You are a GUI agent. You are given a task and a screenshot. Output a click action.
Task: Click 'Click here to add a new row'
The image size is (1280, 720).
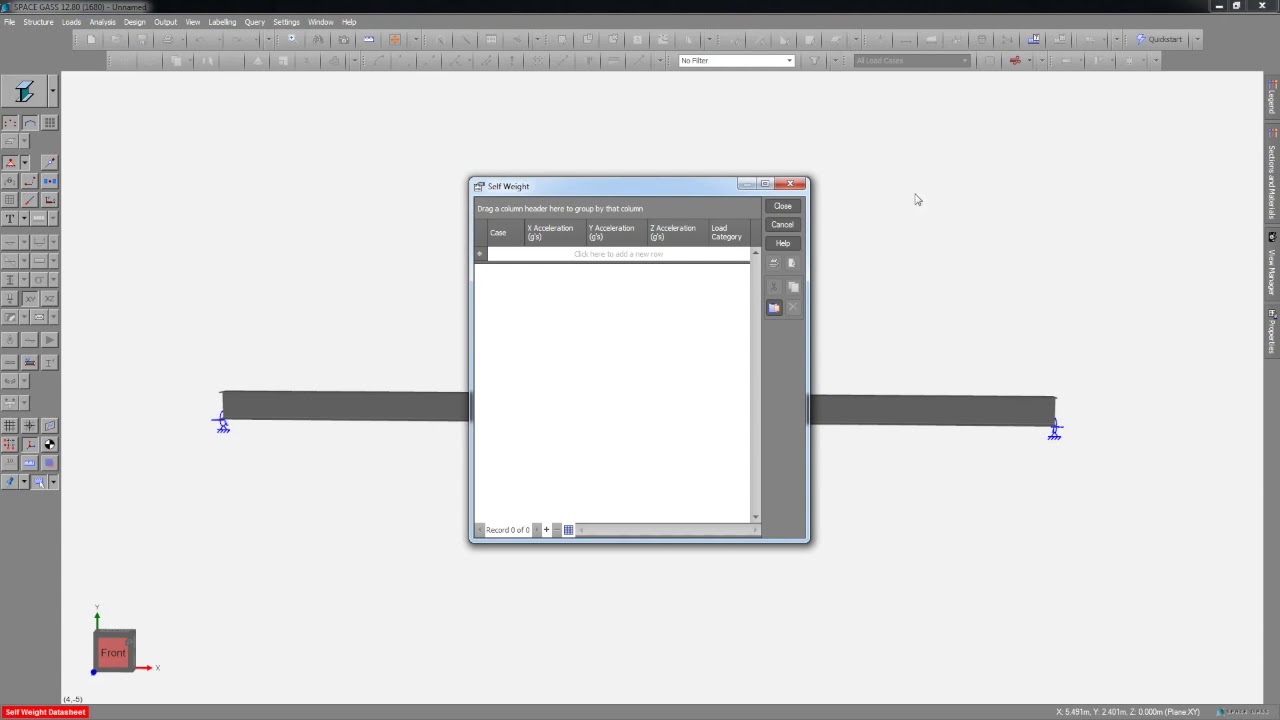click(x=618, y=254)
